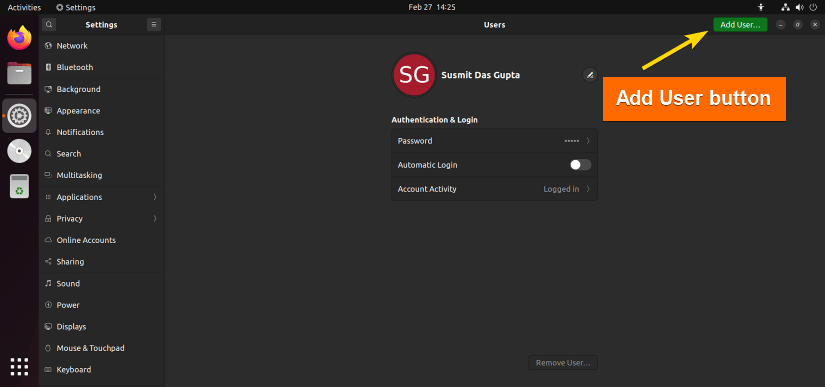Open Displays settings

(102, 327)
